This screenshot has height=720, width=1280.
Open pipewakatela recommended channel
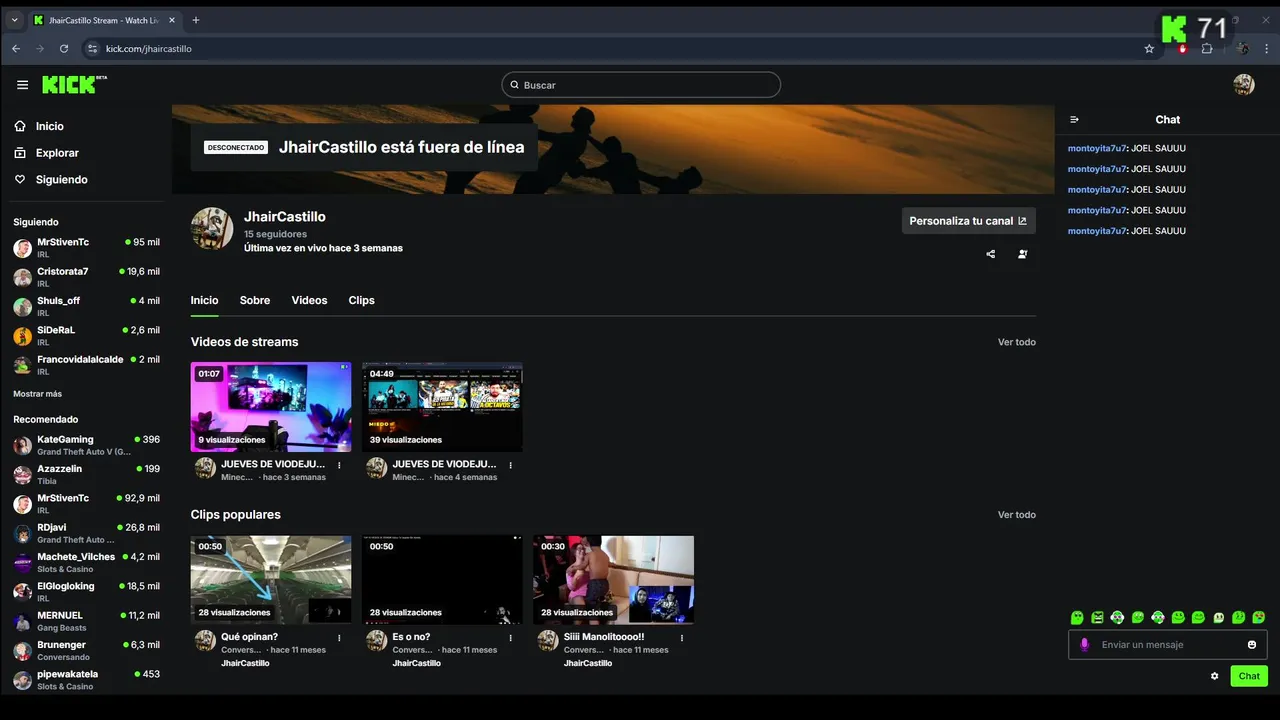[x=86, y=680]
